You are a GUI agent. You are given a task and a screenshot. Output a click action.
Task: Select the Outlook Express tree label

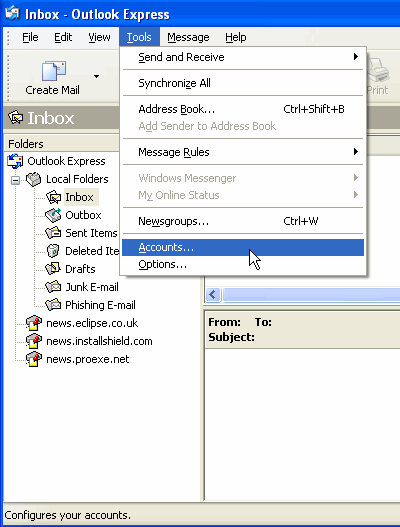(x=66, y=161)
